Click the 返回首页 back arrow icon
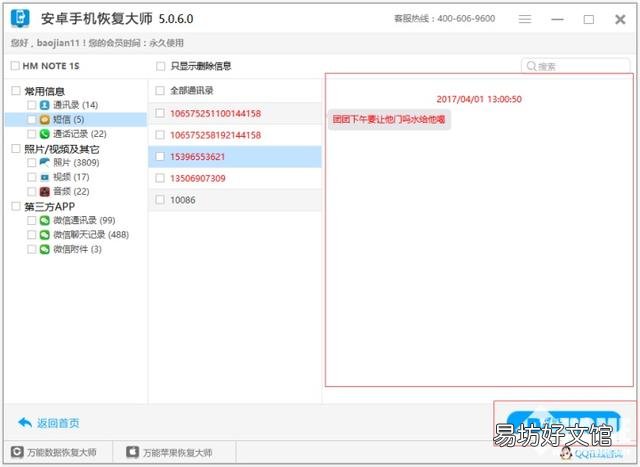640x467 pixels. point(25,423)
